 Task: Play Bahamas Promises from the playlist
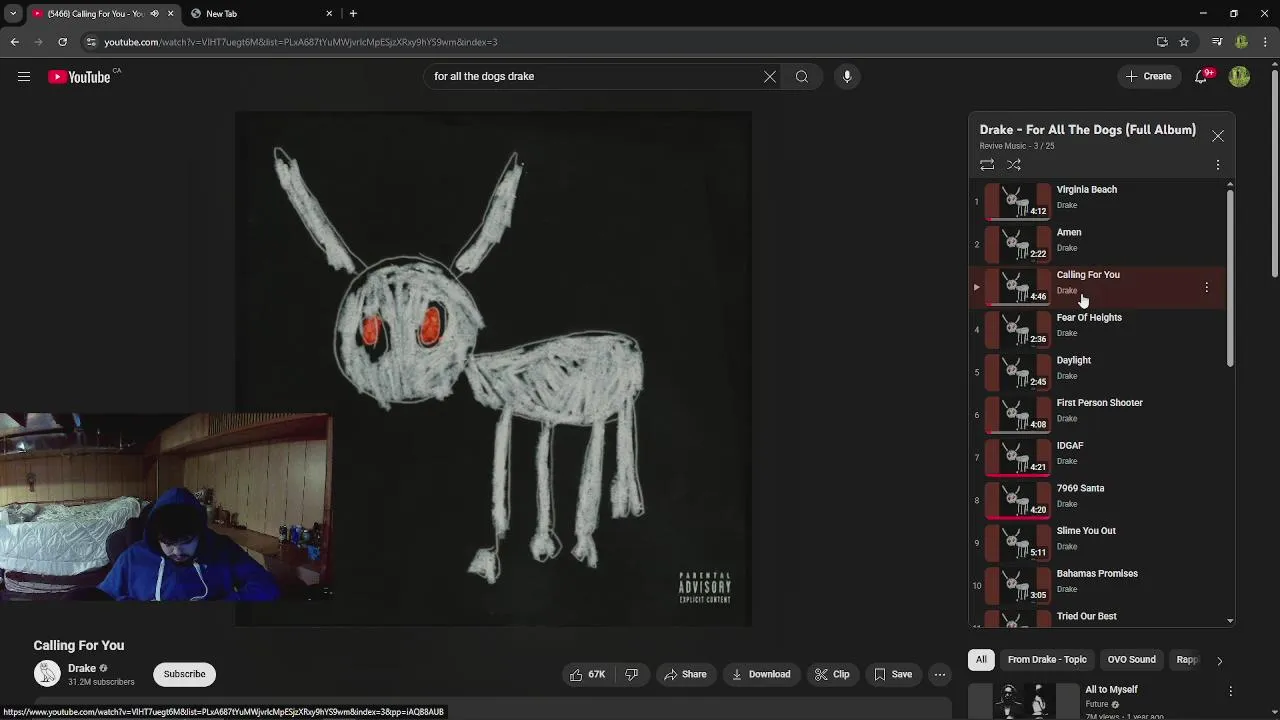1098,585
